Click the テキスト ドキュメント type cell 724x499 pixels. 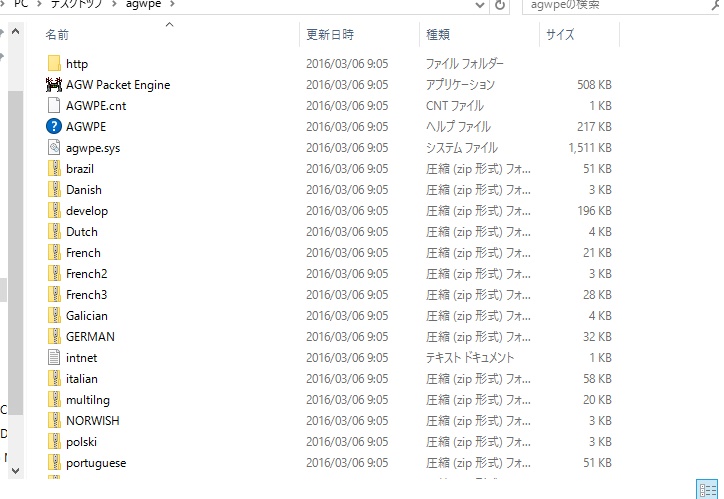470,358
